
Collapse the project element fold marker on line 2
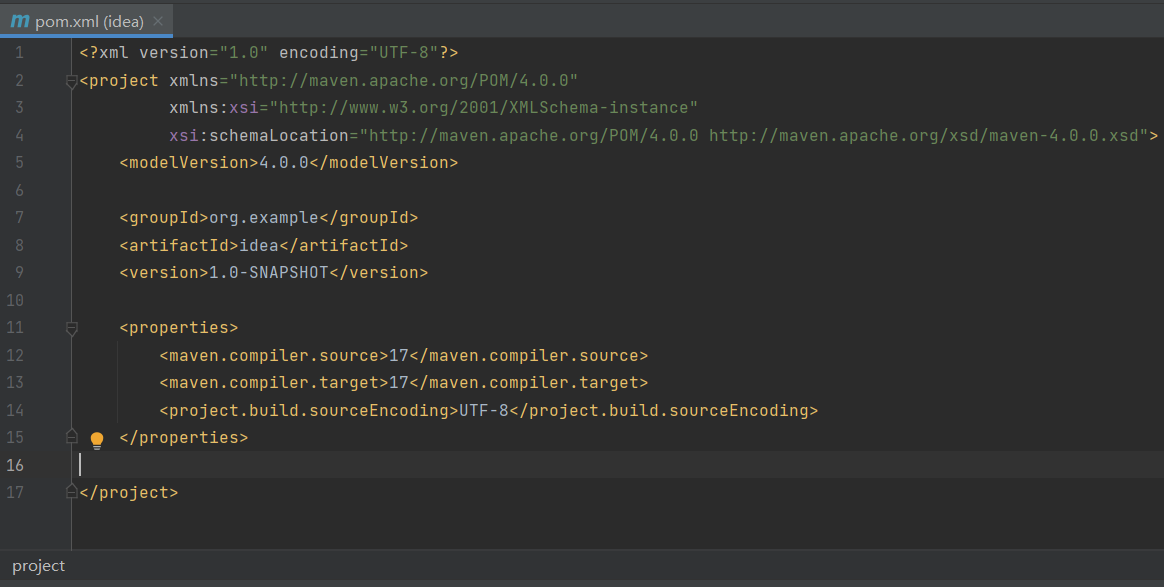tap(71, 81)
